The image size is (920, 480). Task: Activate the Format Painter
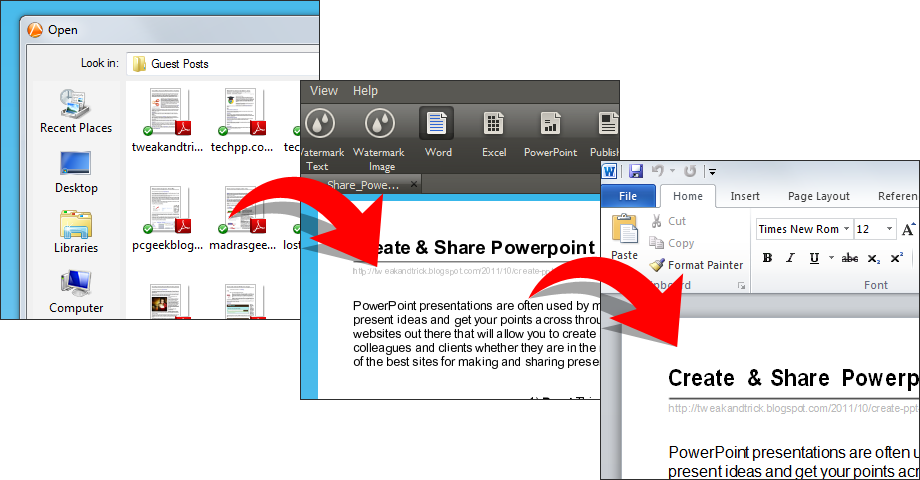click(x=696, y=265)
